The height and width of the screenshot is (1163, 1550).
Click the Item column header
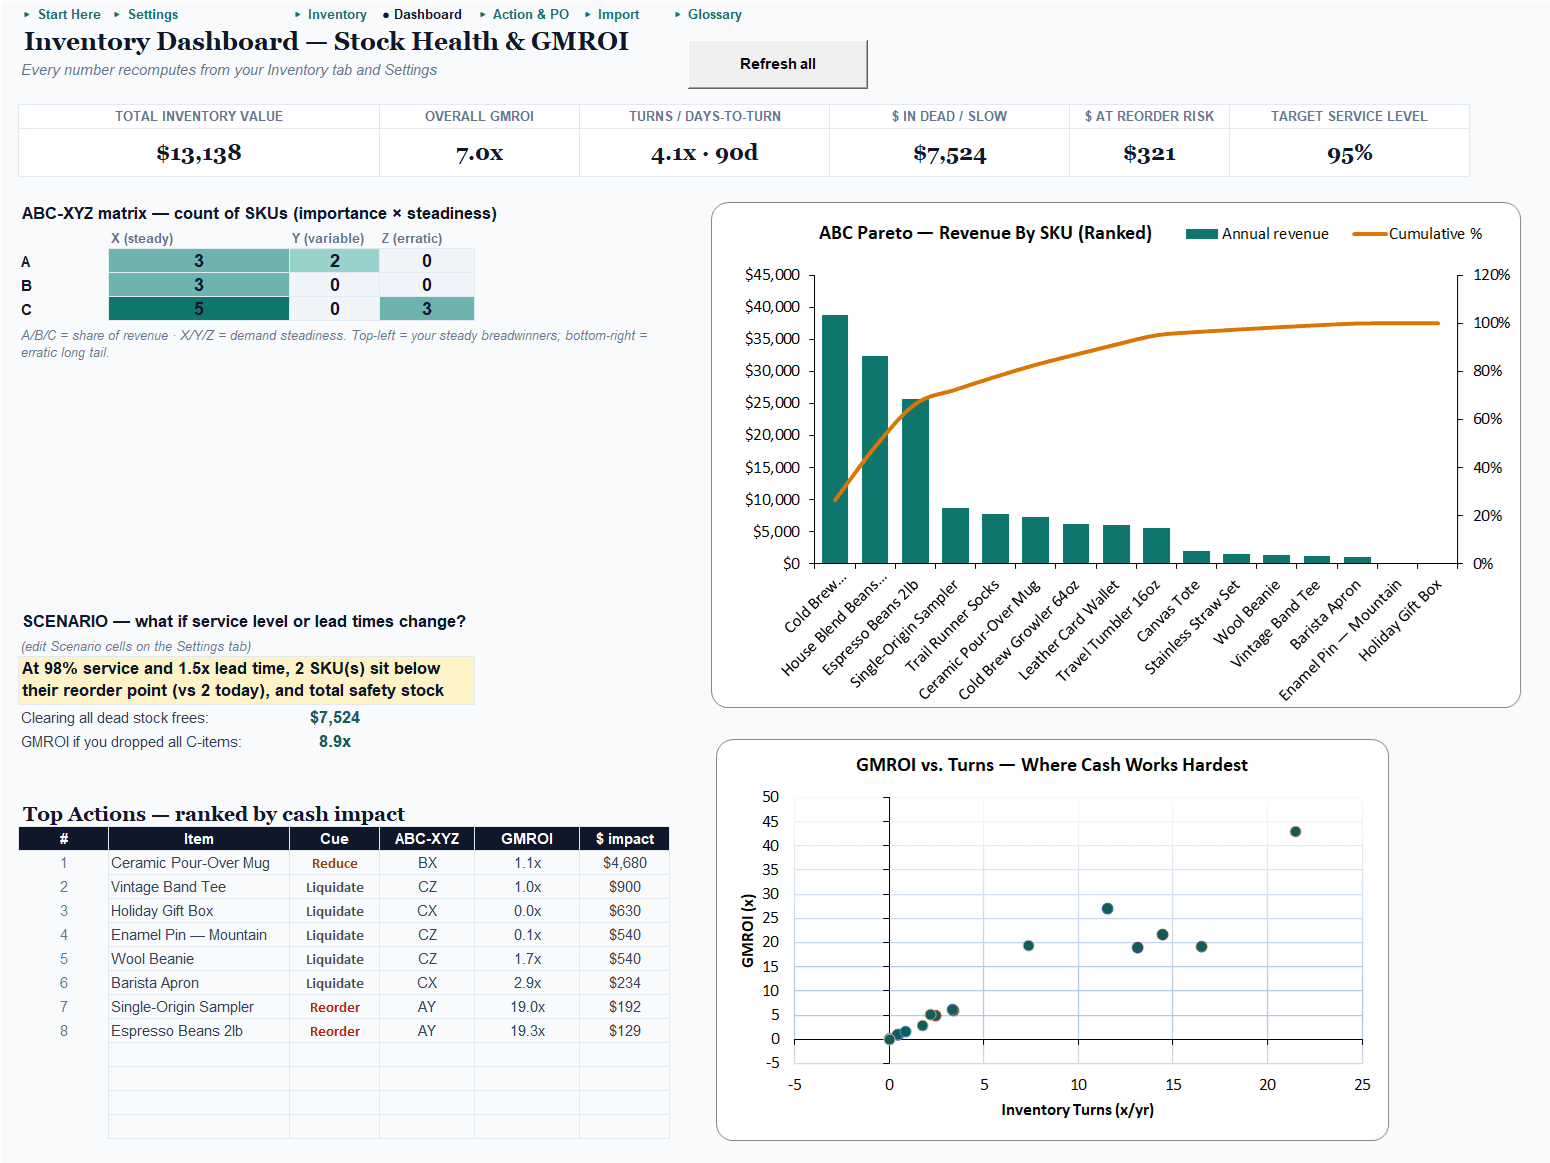click(199, 839)
